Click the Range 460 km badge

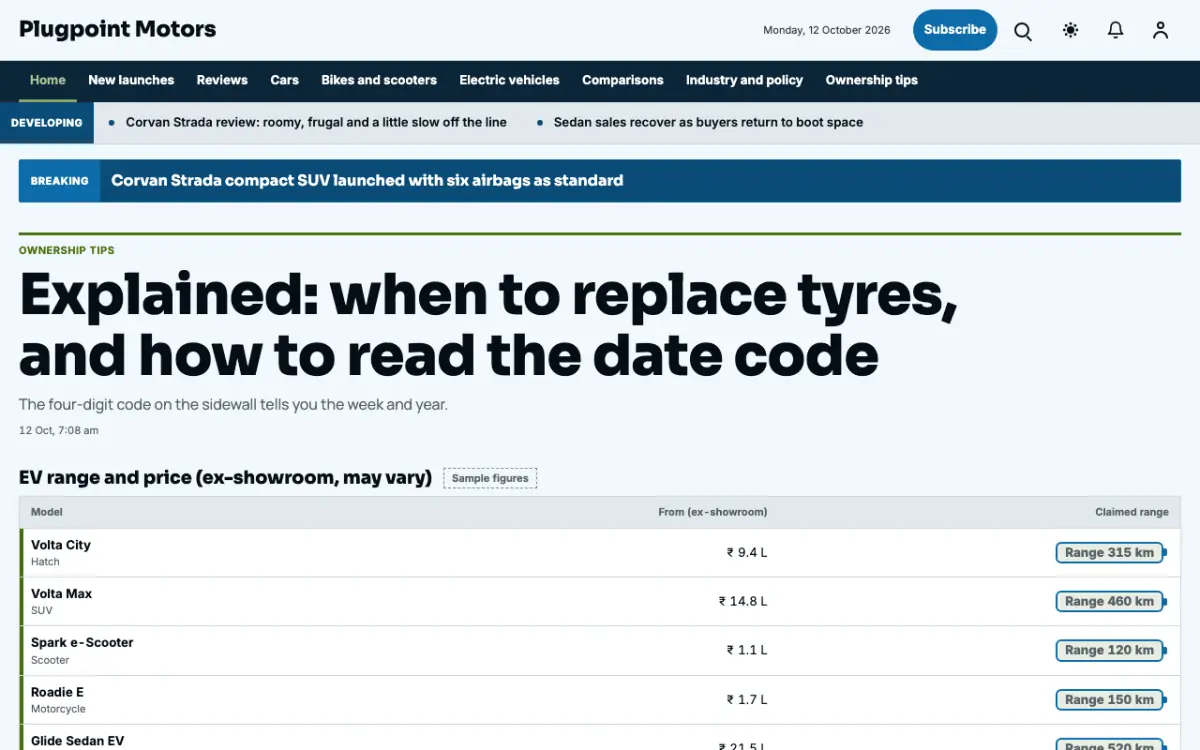coord(1109,602)
